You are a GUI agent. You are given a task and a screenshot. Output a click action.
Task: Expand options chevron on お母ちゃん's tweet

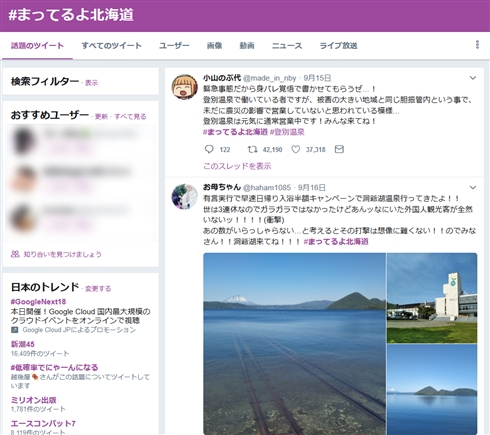[473, 188]
